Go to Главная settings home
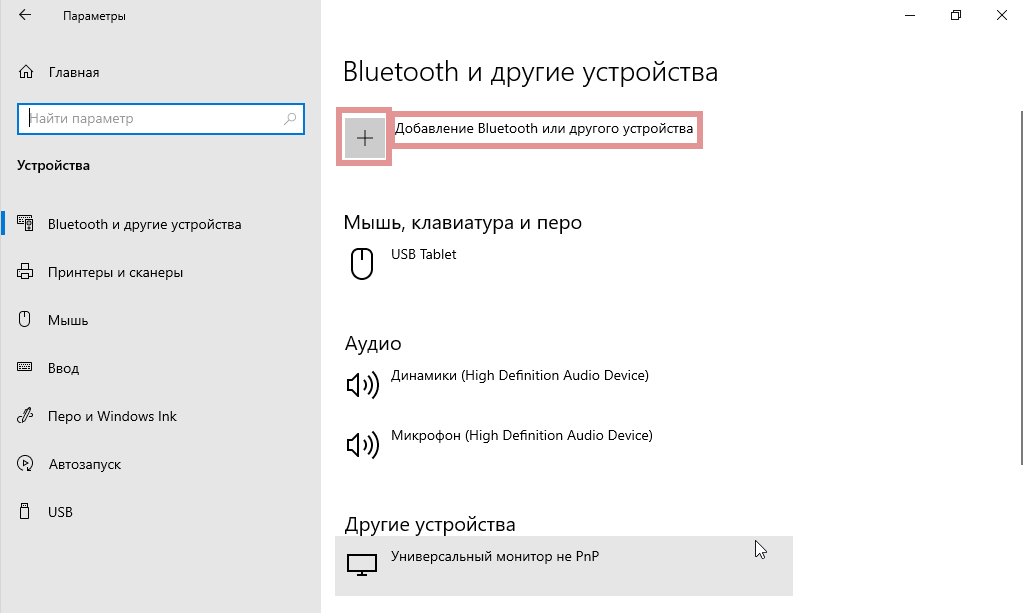Viewport: 1024px width, 613px height. (x=73, y=72)
